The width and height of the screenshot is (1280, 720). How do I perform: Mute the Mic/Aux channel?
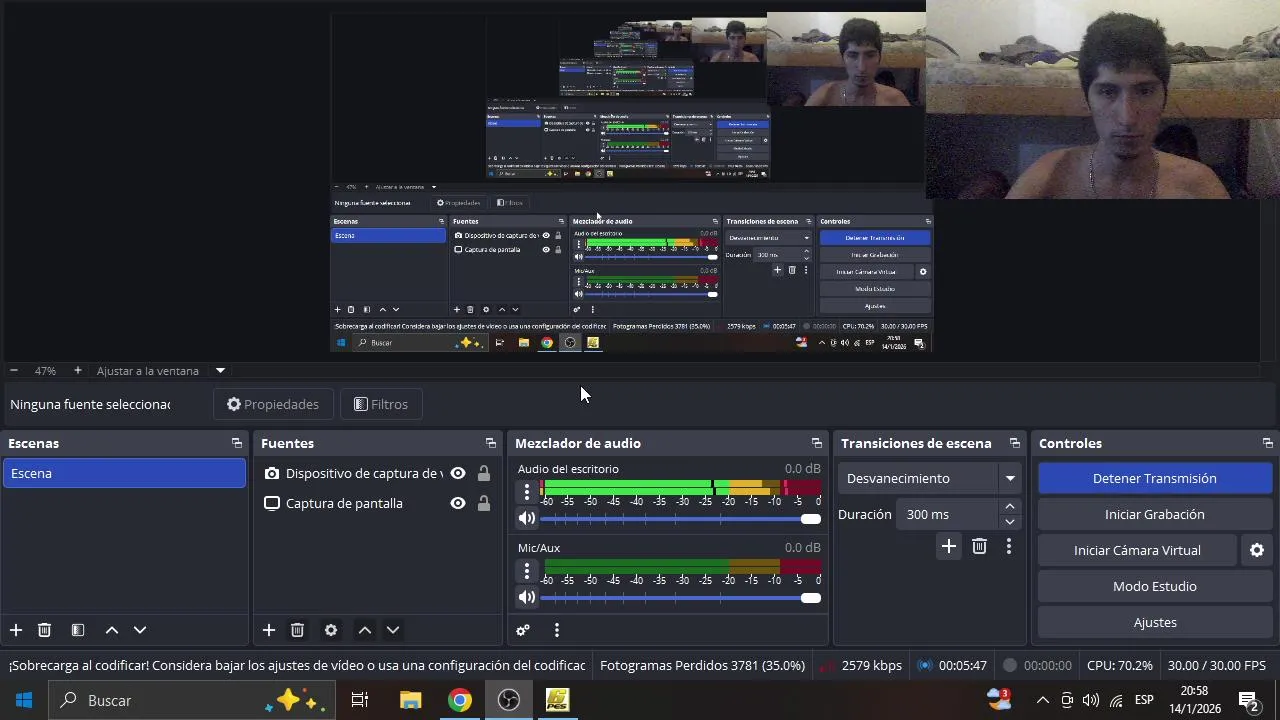coord(527,597)
